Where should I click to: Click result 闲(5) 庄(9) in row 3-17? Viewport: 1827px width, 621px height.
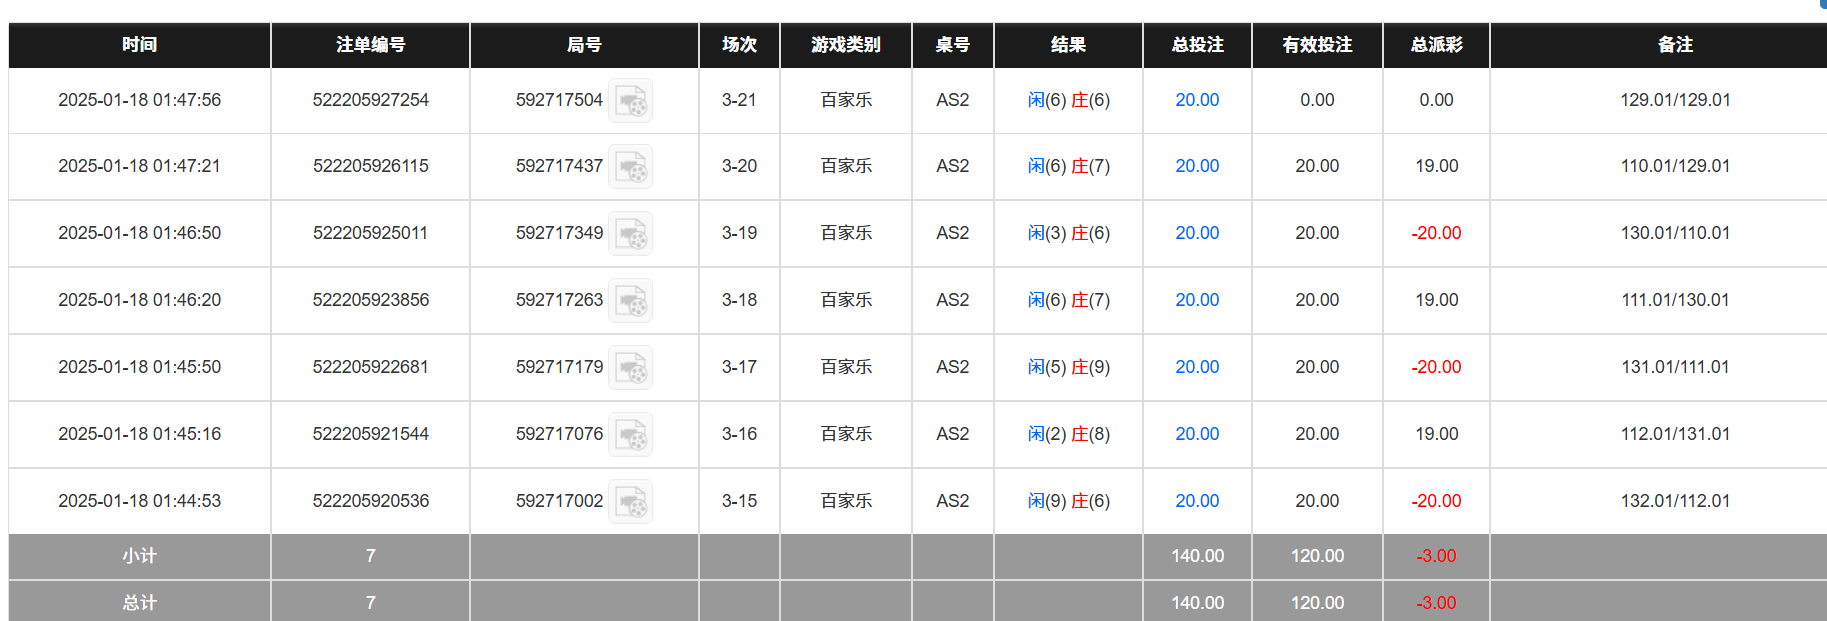1068,367
